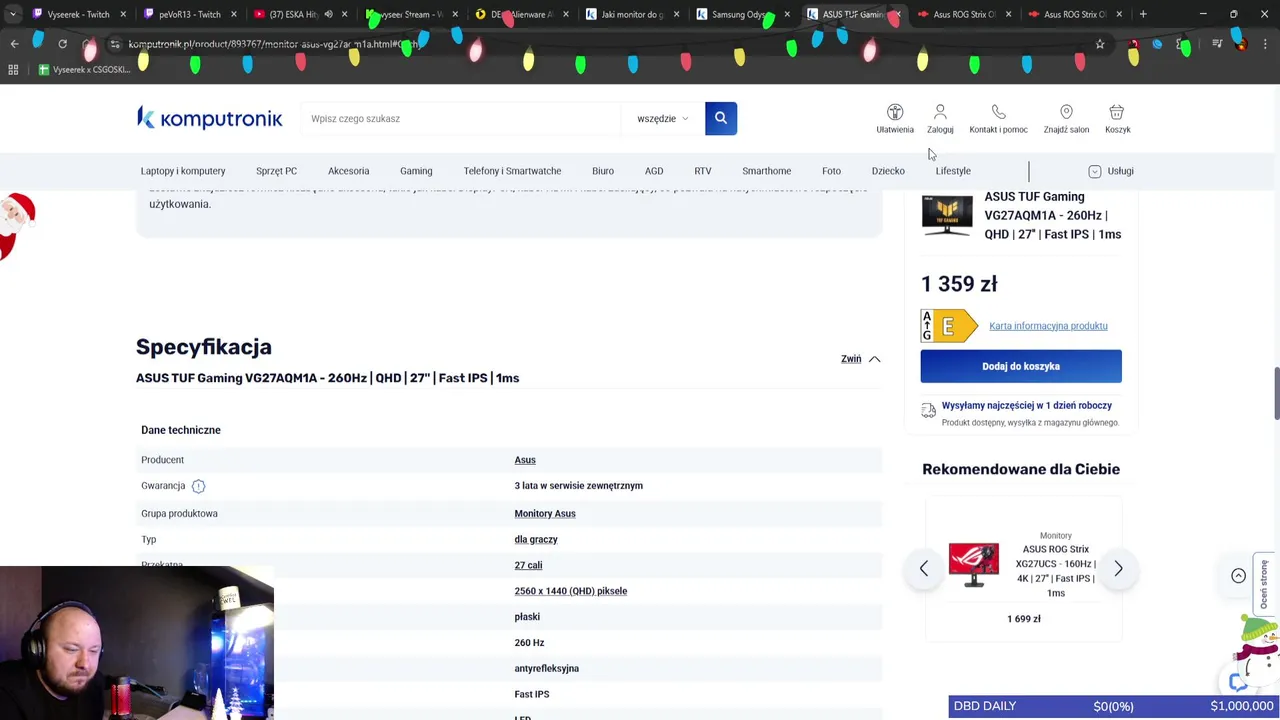This screenshot has height=720, width=1280.
Task: Click the 260 Hz value
Action: point(529,643)
